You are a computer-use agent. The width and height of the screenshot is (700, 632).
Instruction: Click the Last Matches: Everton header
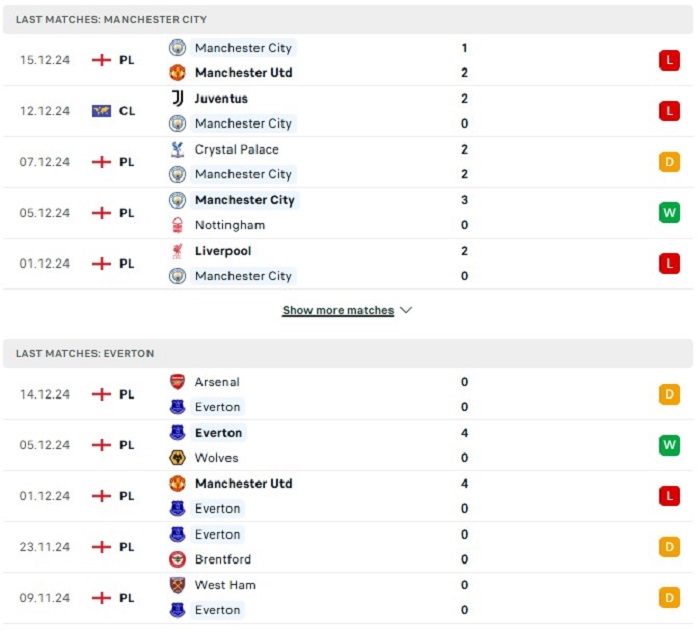(348, 353)
